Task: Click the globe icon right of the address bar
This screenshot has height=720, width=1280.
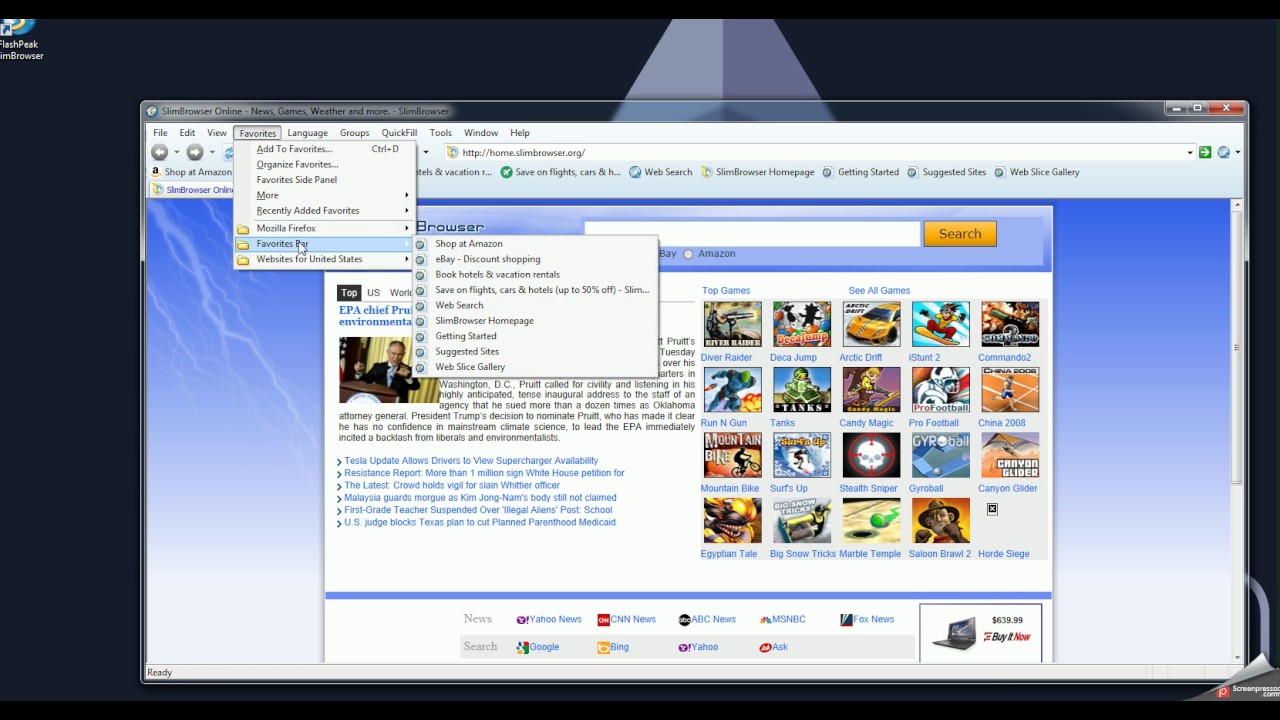Action: [1224, 152]
